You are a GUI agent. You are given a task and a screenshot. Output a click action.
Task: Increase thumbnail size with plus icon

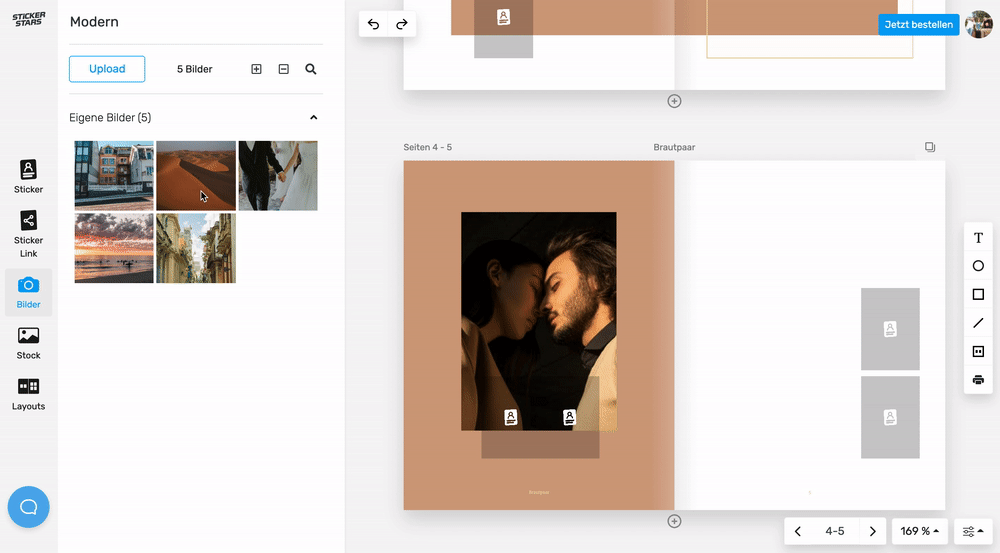click(256, 69)
